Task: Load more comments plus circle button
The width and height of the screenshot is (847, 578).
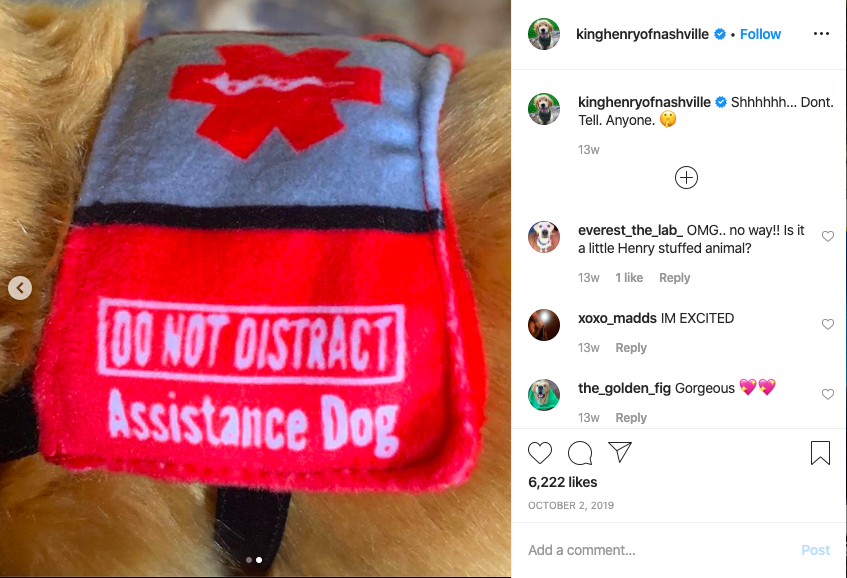Action: tap(686, 178)
